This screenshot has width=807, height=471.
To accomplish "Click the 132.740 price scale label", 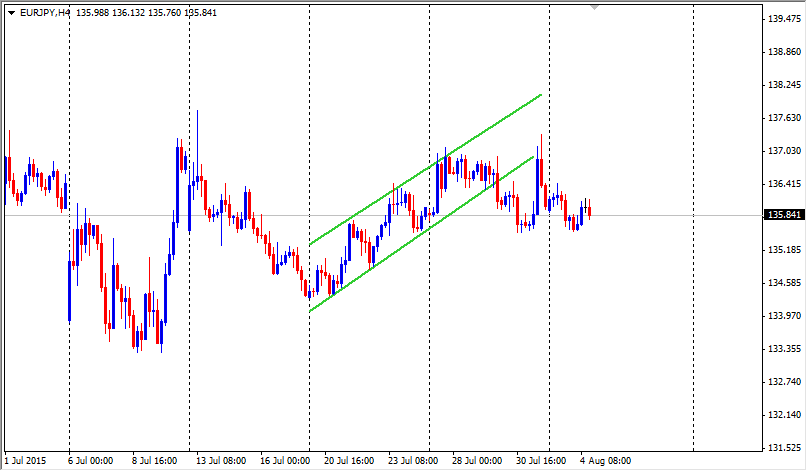I will click(x=784, y=382).
